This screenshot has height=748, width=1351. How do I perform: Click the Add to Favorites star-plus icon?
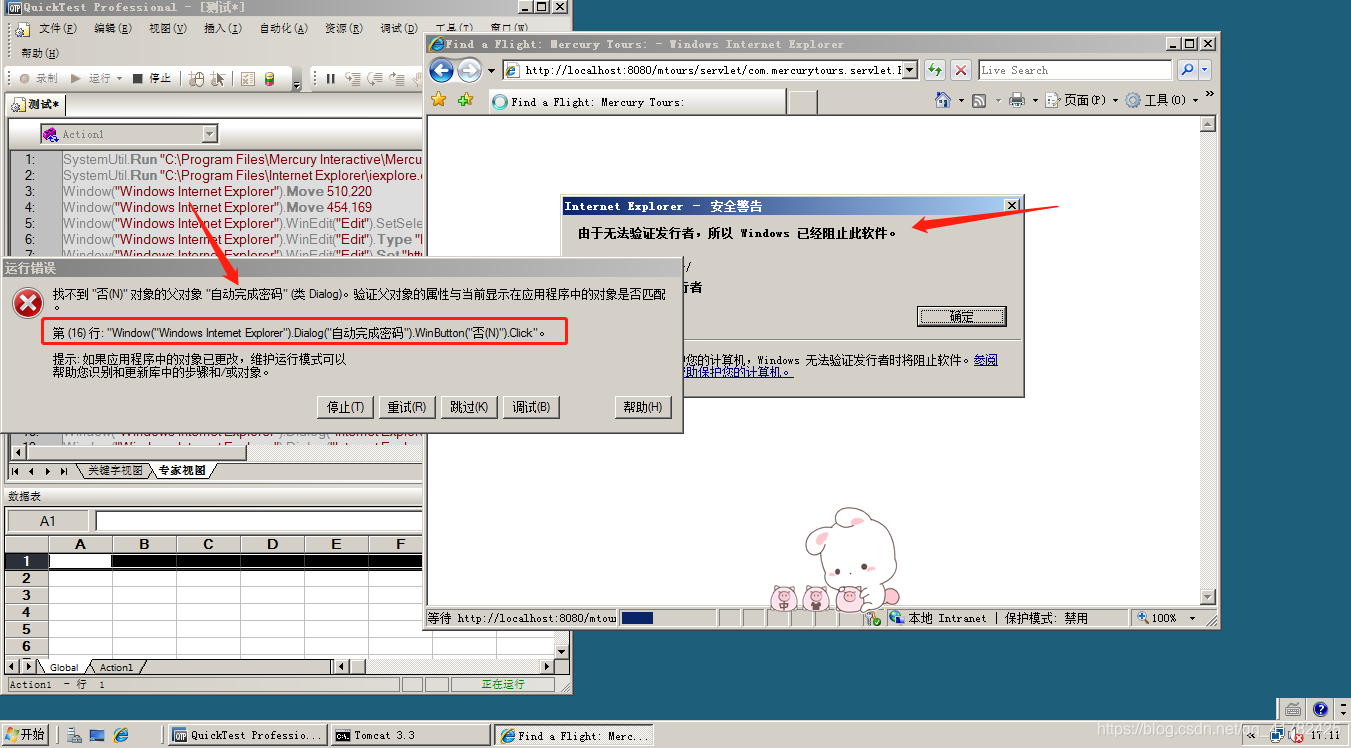465,100
